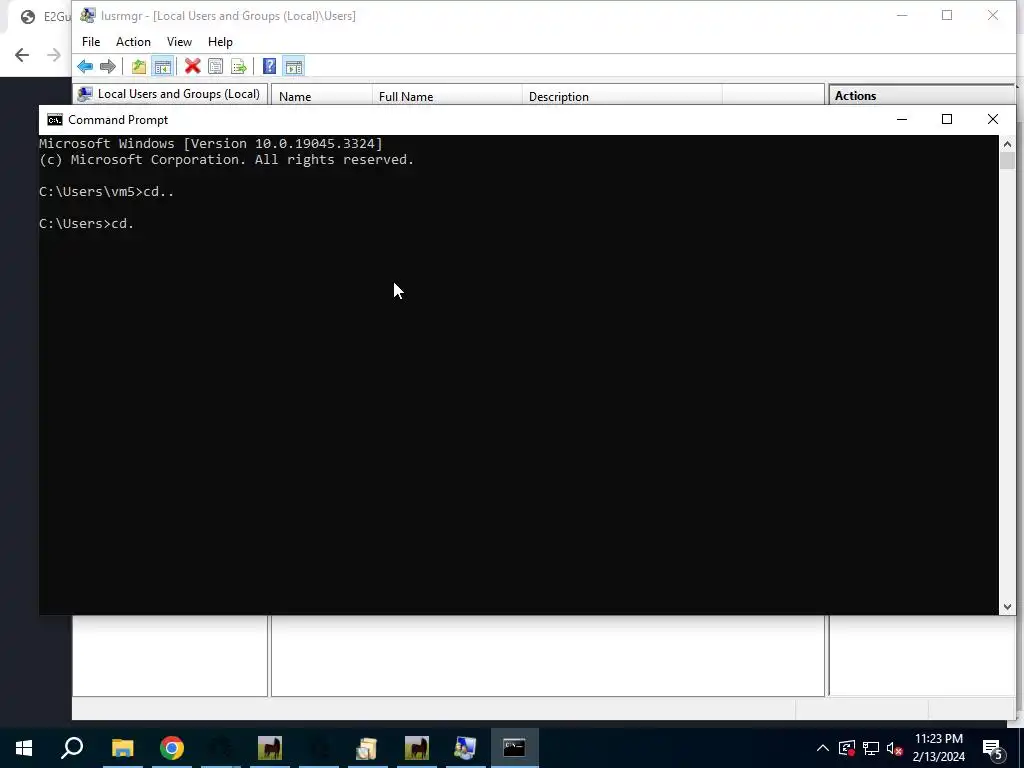Open the File menu in lusrmgr
Screen dimensions: 1024x768
(91, 42)
